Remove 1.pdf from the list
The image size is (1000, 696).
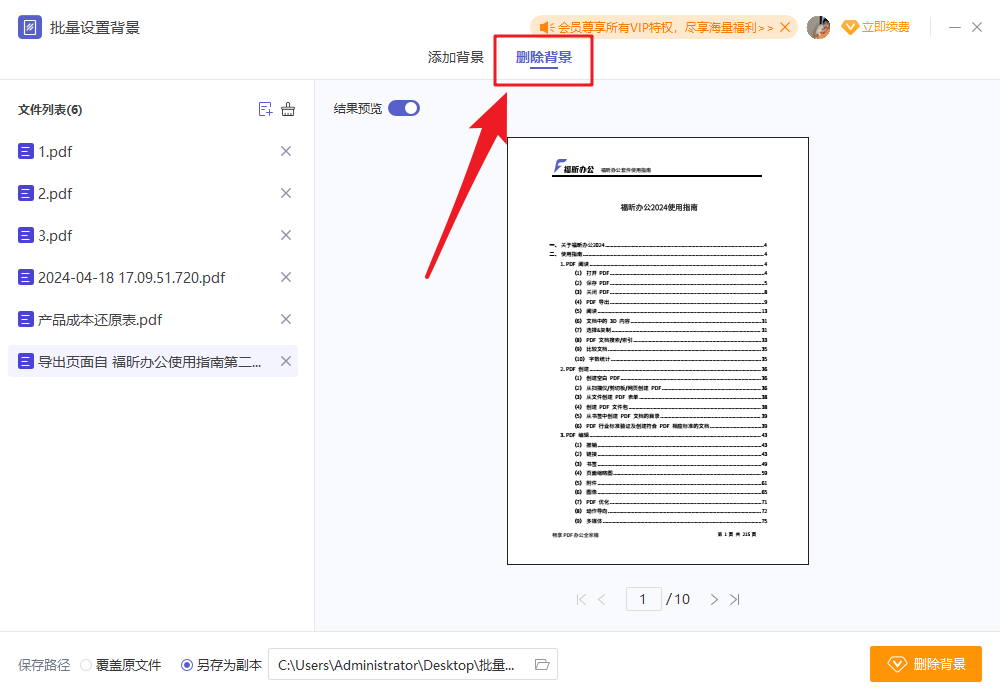[286, 151]
